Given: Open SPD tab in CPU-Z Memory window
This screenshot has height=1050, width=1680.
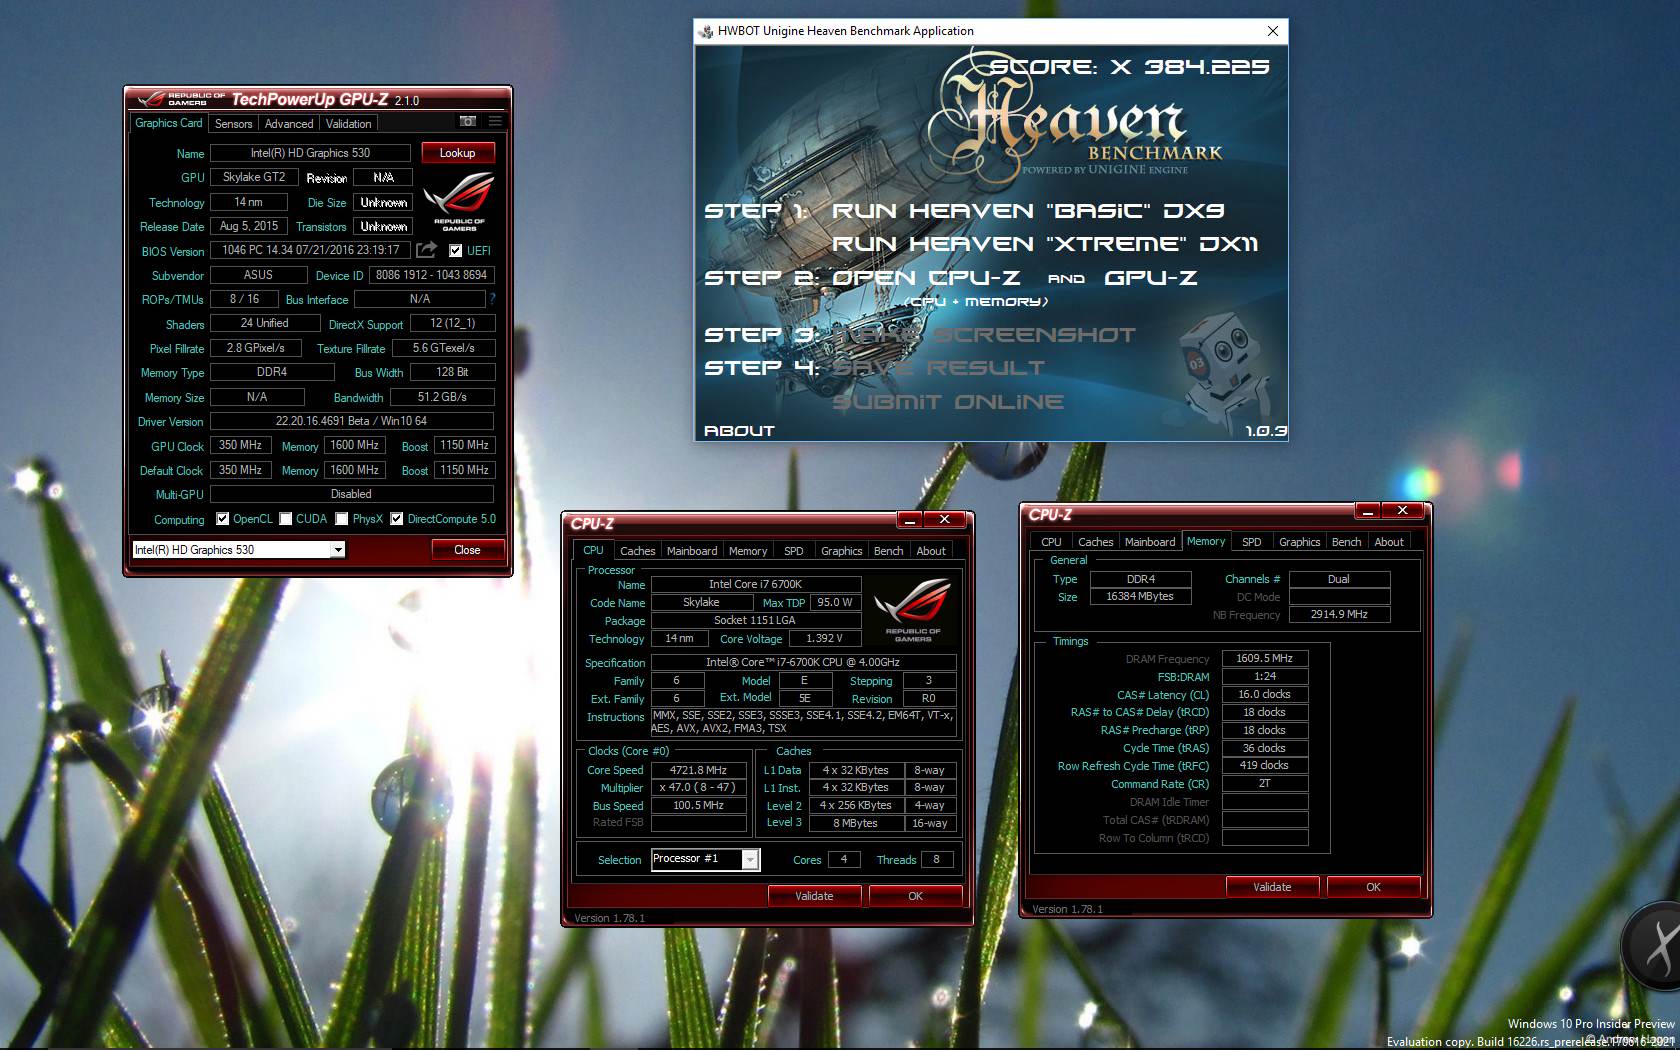Looking at the screenshot, I should 1251,542.
